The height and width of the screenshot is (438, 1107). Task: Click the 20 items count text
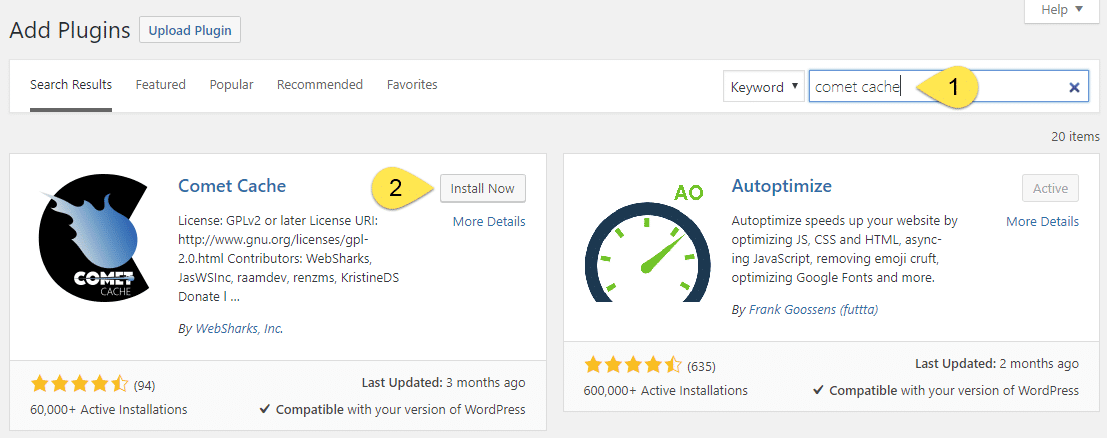[x=1076, y=136]
